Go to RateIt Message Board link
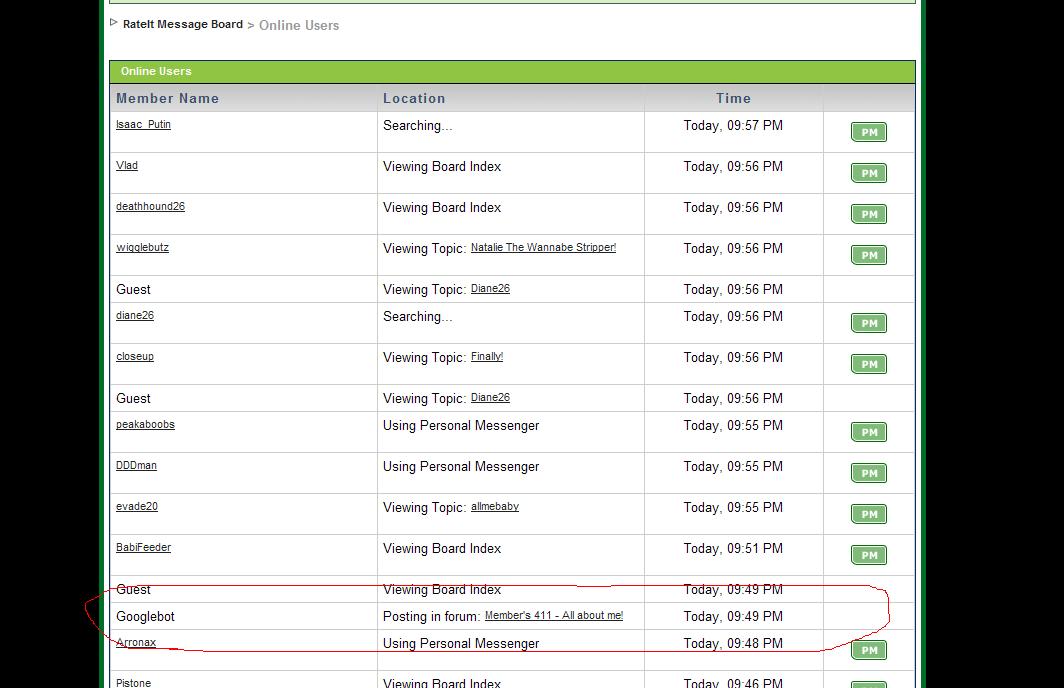The height and width of the screenshot is (688, 1064). click(182, 24)
